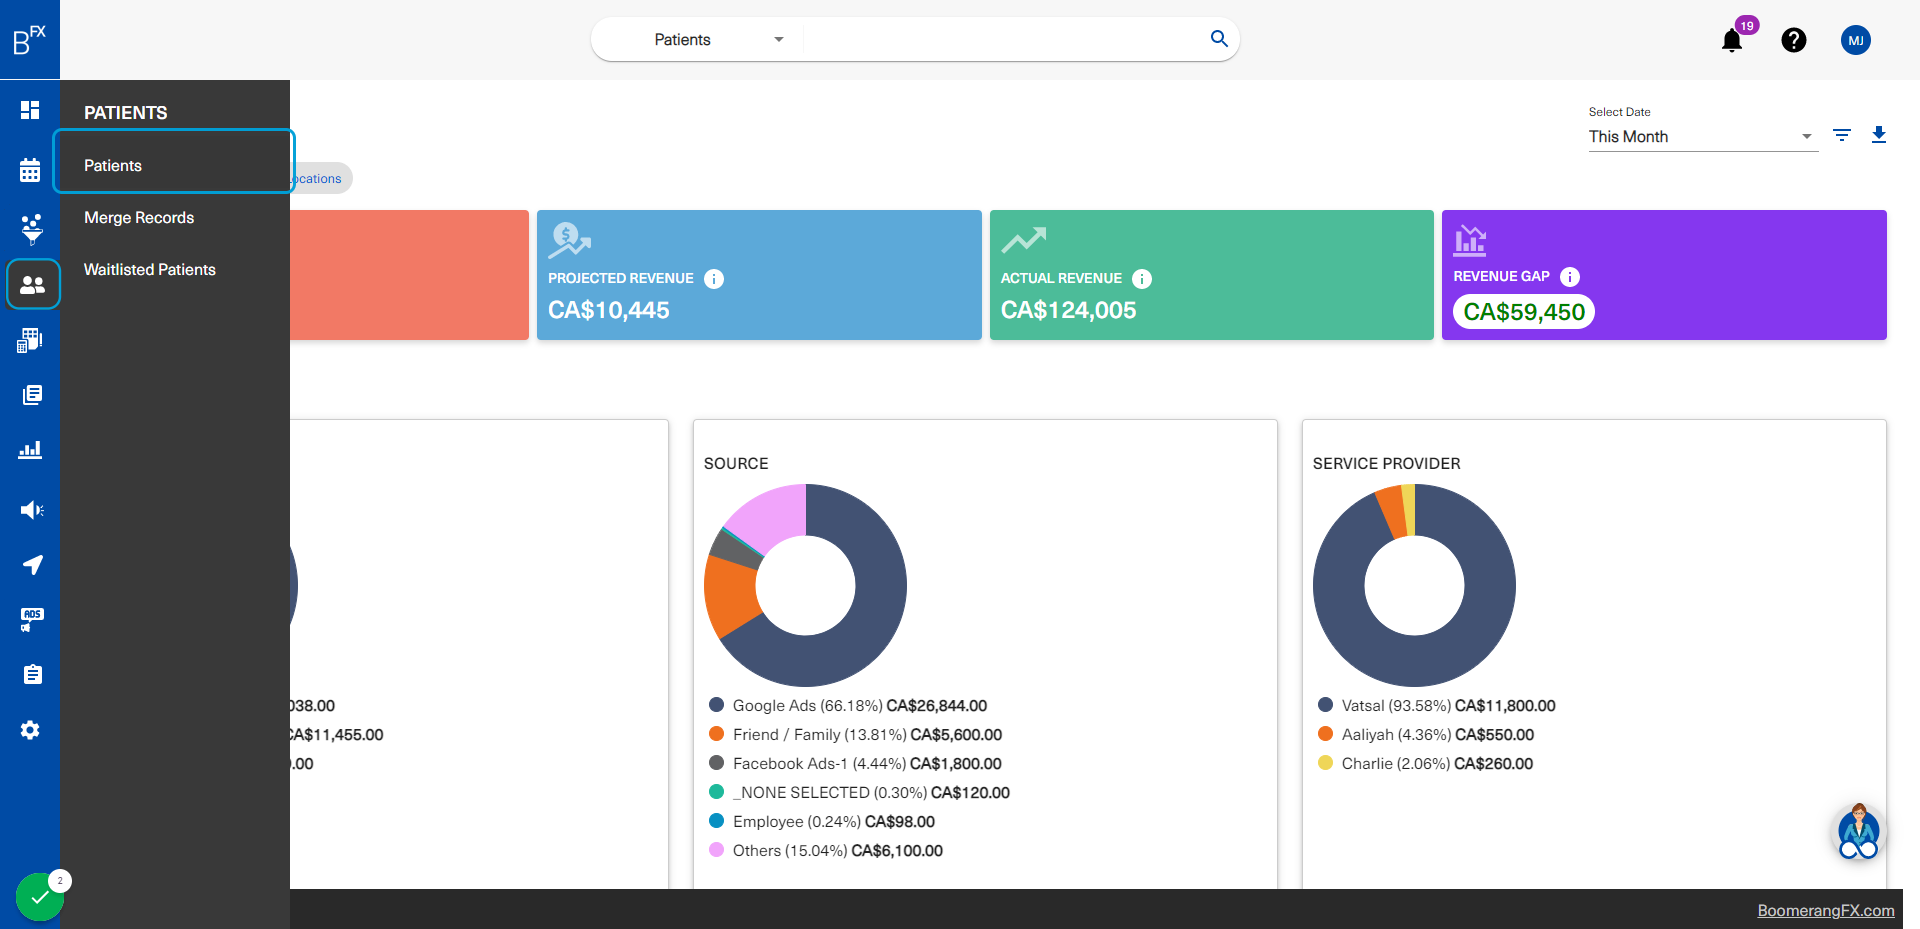Image resolution: width=1920 pixels, height=929 pixels.
Task: Open the notifications bell
Action: pos(1732,40)
